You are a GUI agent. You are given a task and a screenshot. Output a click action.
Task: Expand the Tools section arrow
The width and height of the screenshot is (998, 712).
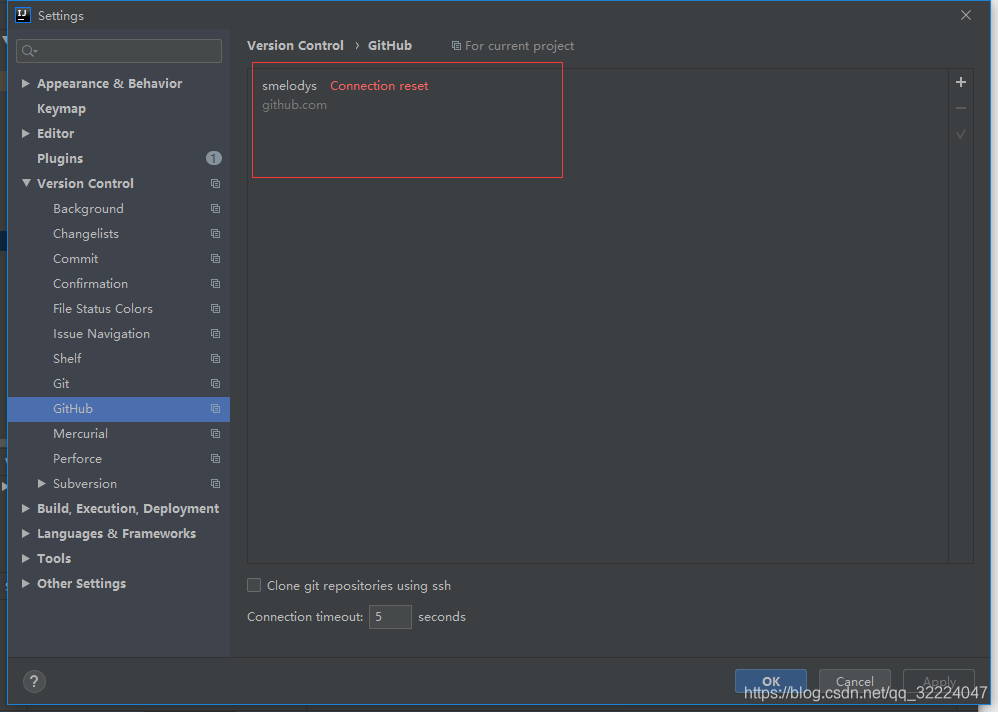coord(25,558)
